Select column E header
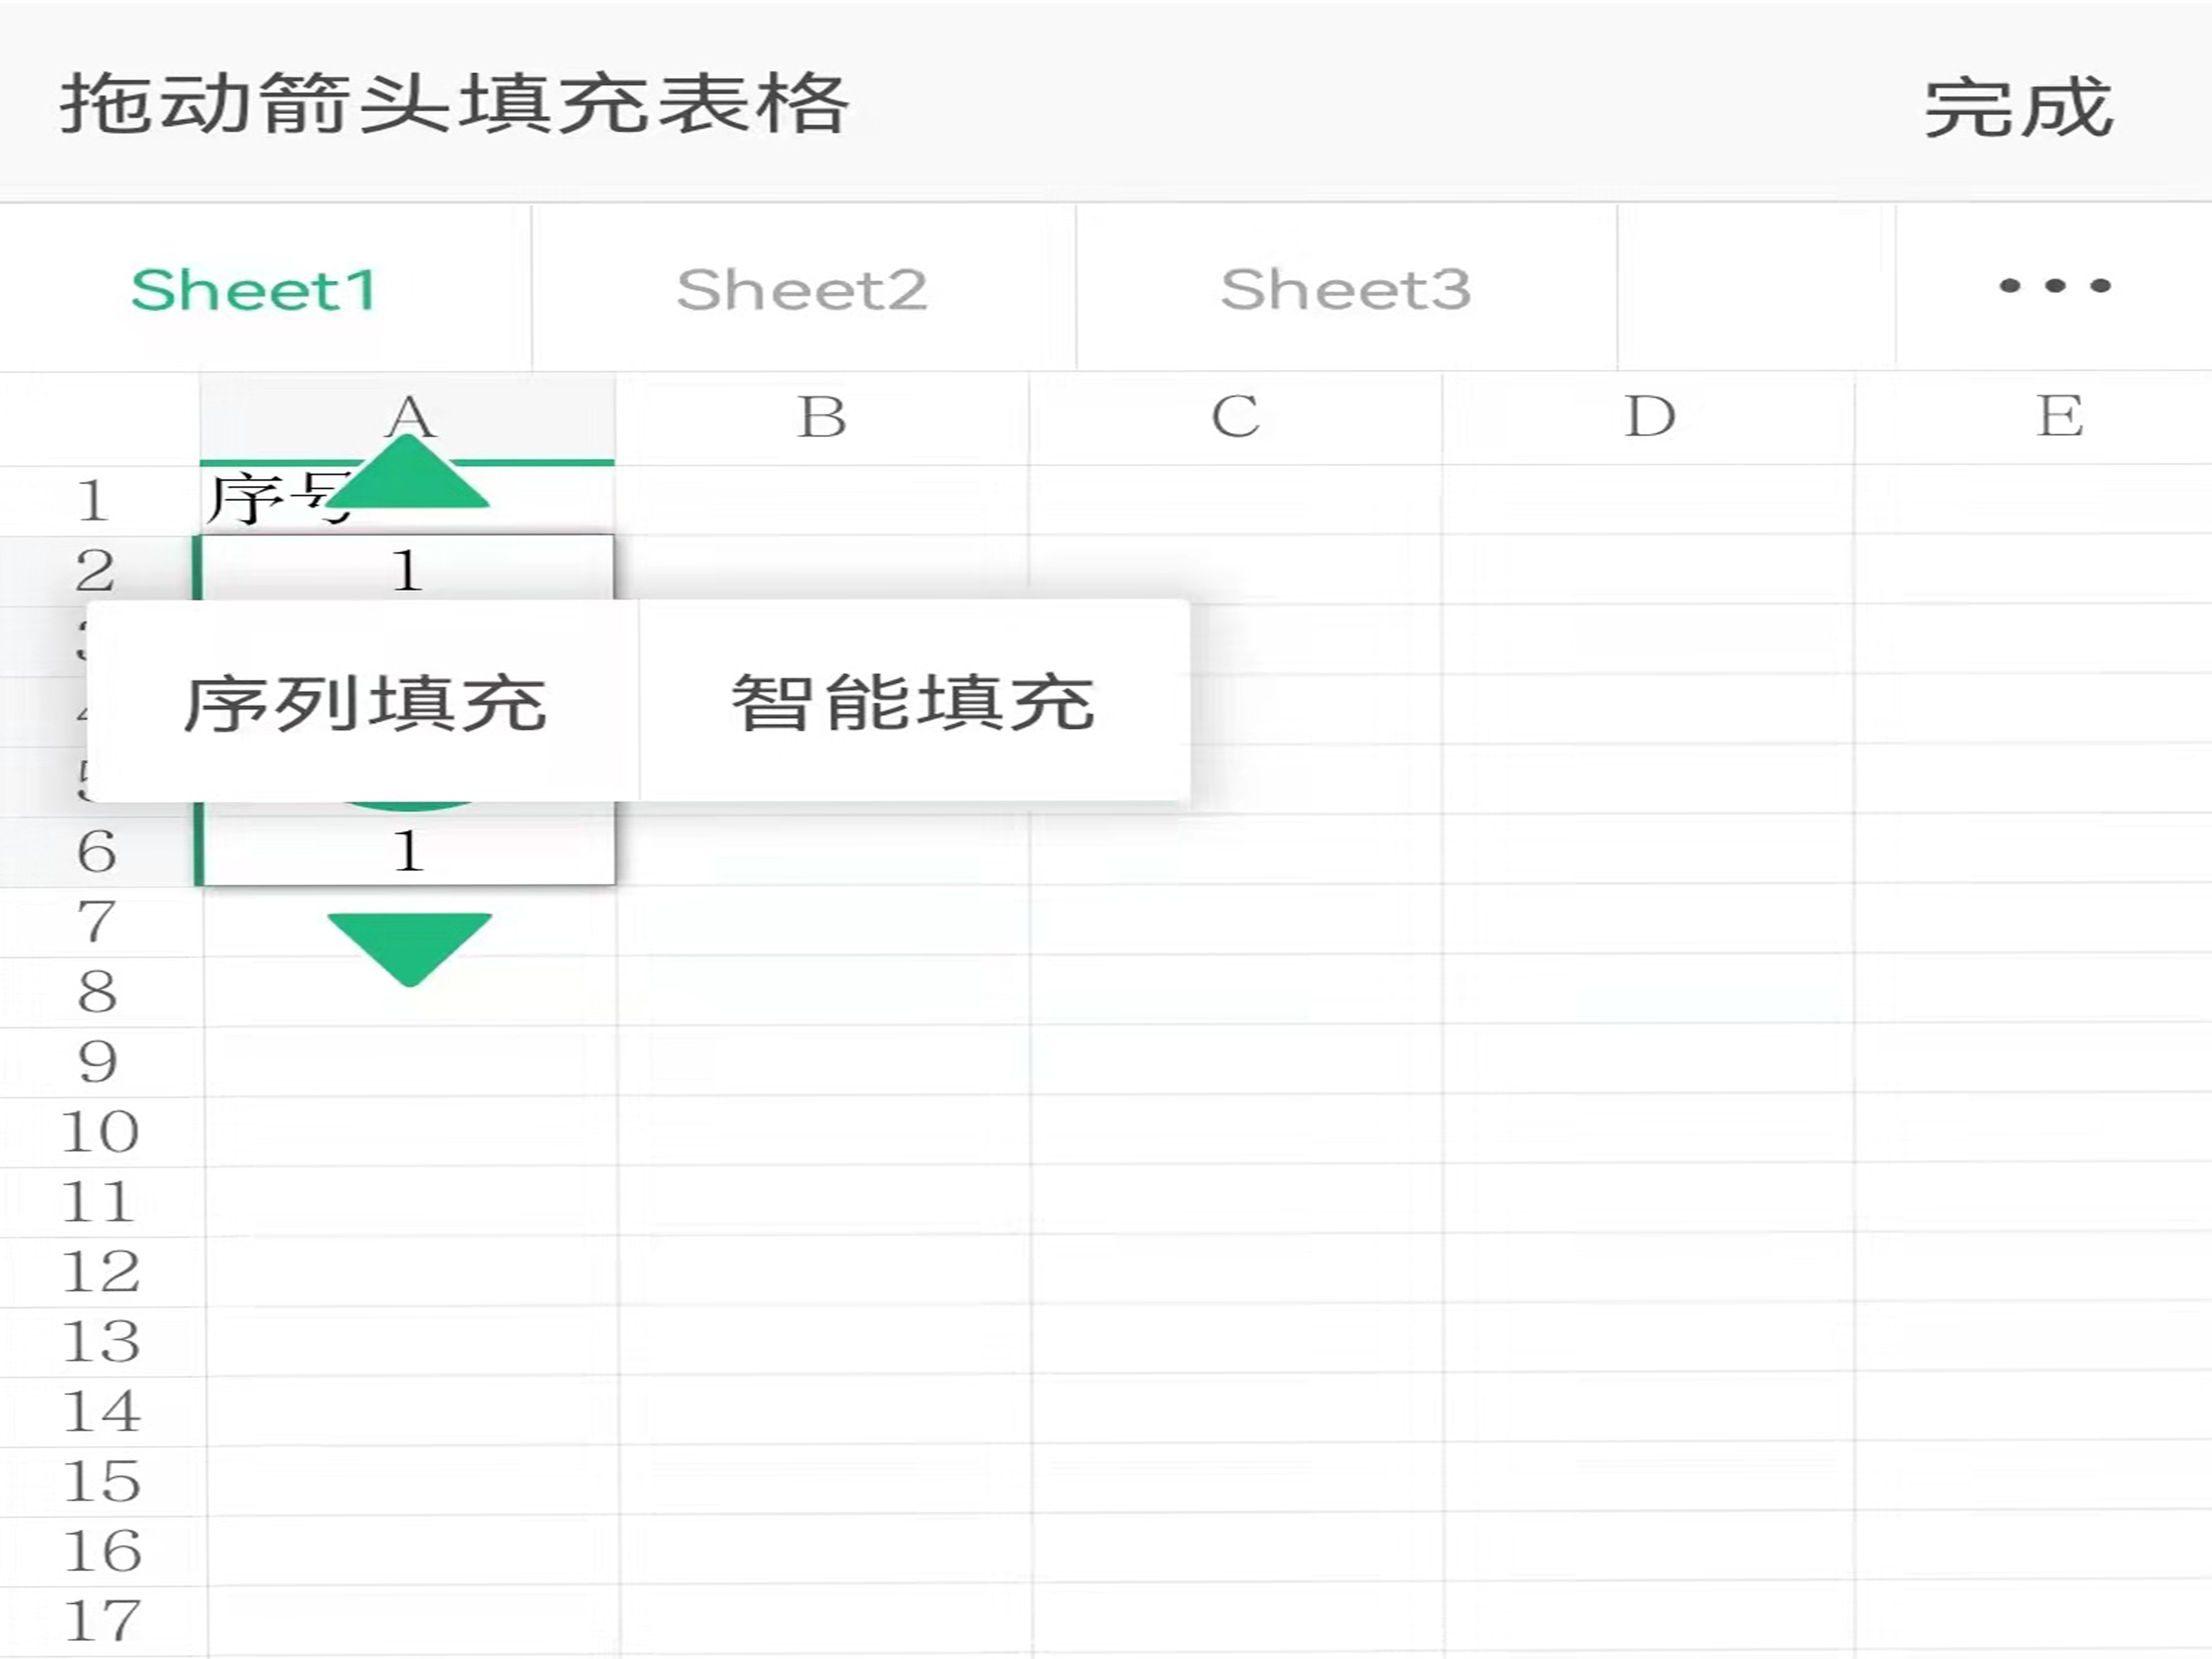Viewport: 2212px width, 1659px height. pyautogui.click(x=2060, y=417)
